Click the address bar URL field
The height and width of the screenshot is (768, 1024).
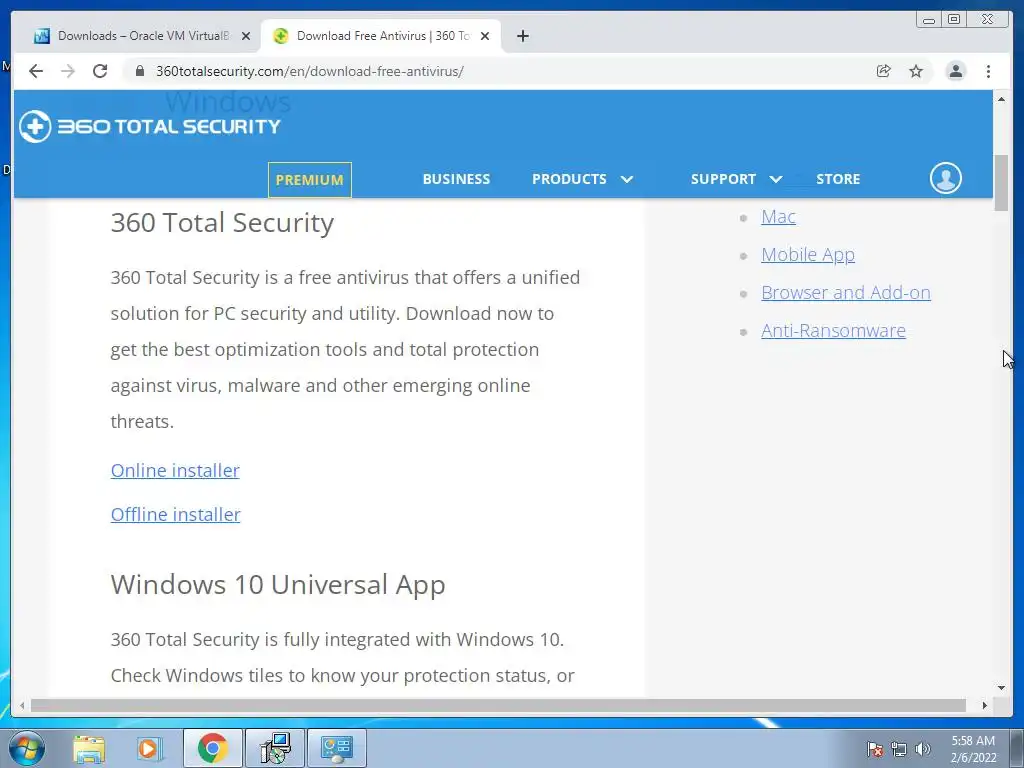tap(496, 71)
